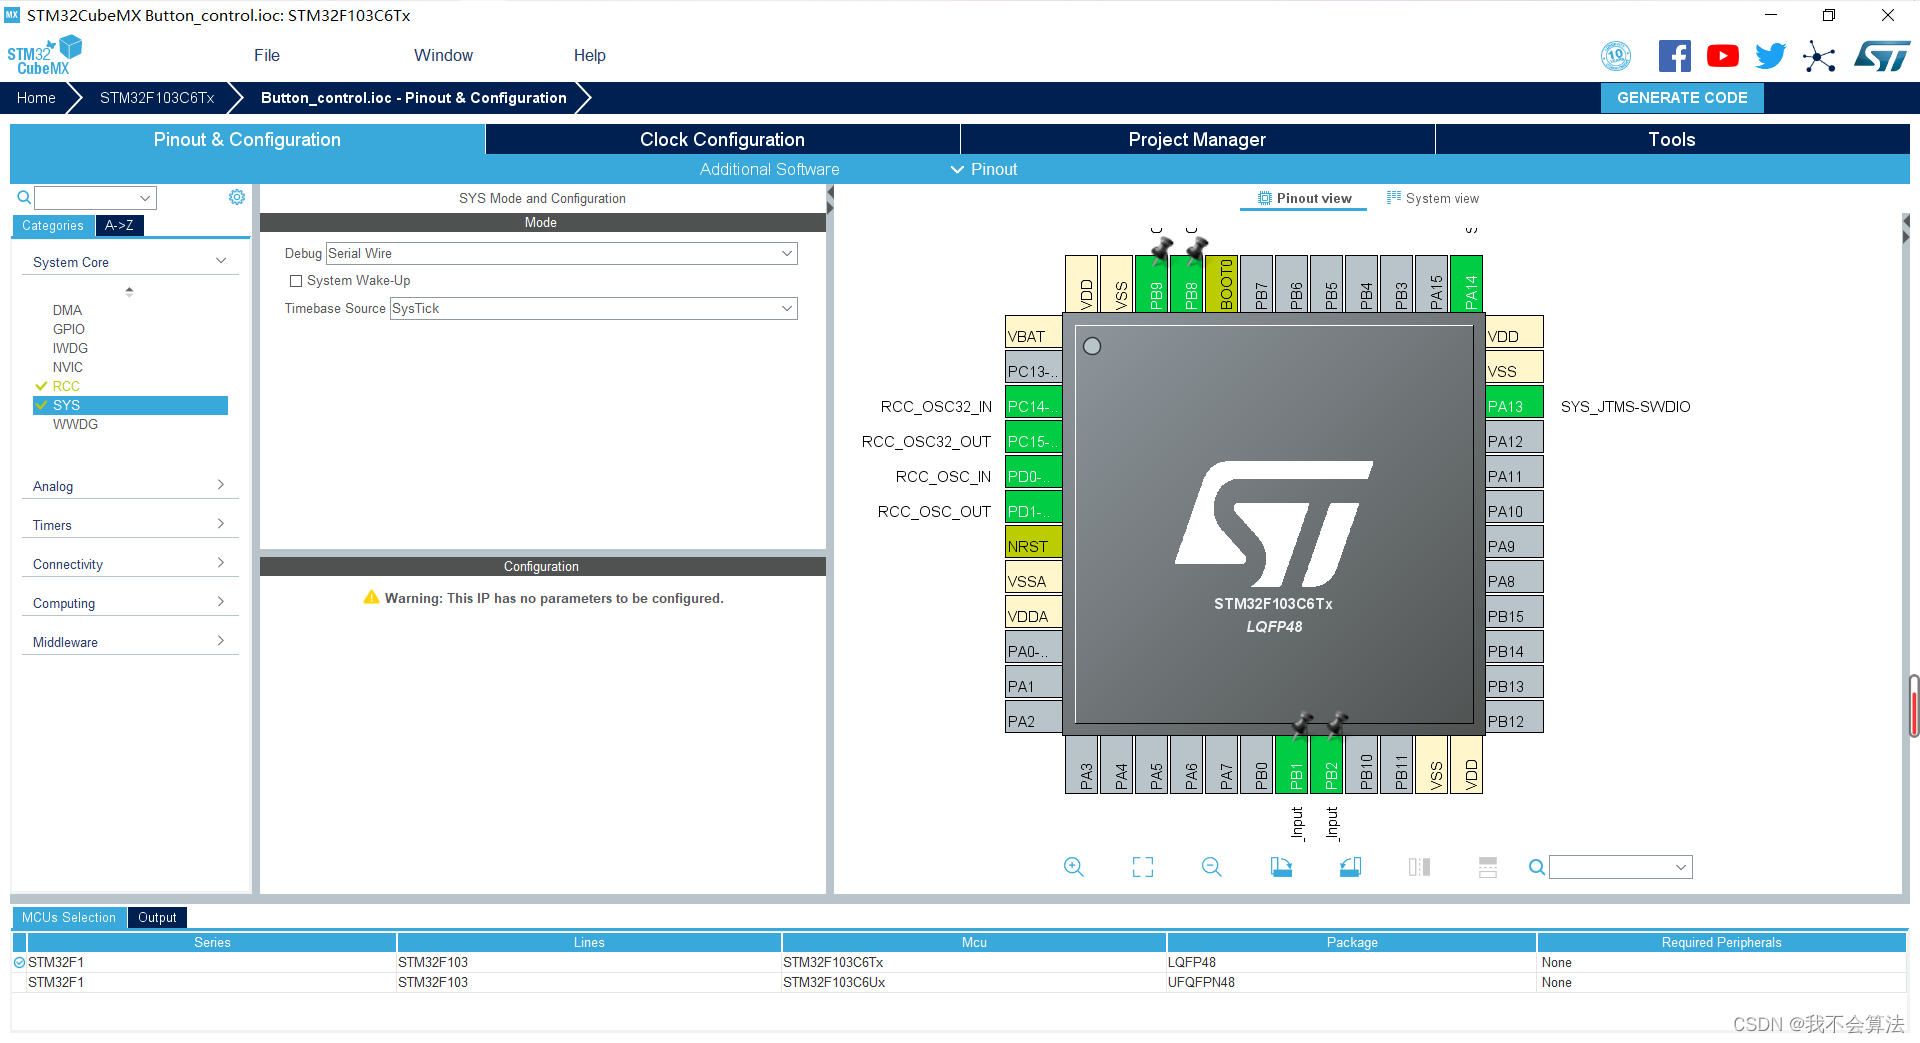This screenshot has width=1920, height=1043.
Task: Open the Window menu
Action: point(443,56)
